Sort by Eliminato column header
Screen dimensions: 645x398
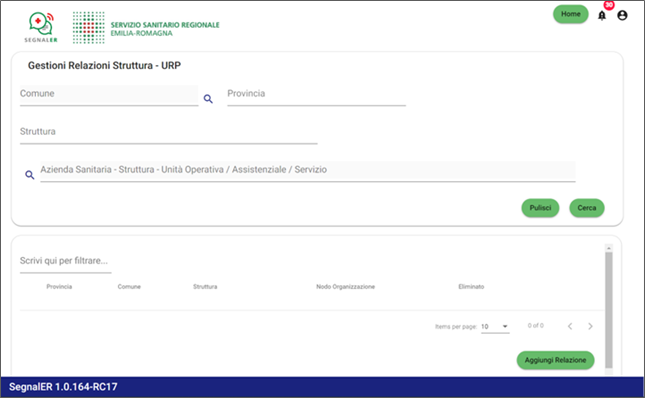(471, 287)
